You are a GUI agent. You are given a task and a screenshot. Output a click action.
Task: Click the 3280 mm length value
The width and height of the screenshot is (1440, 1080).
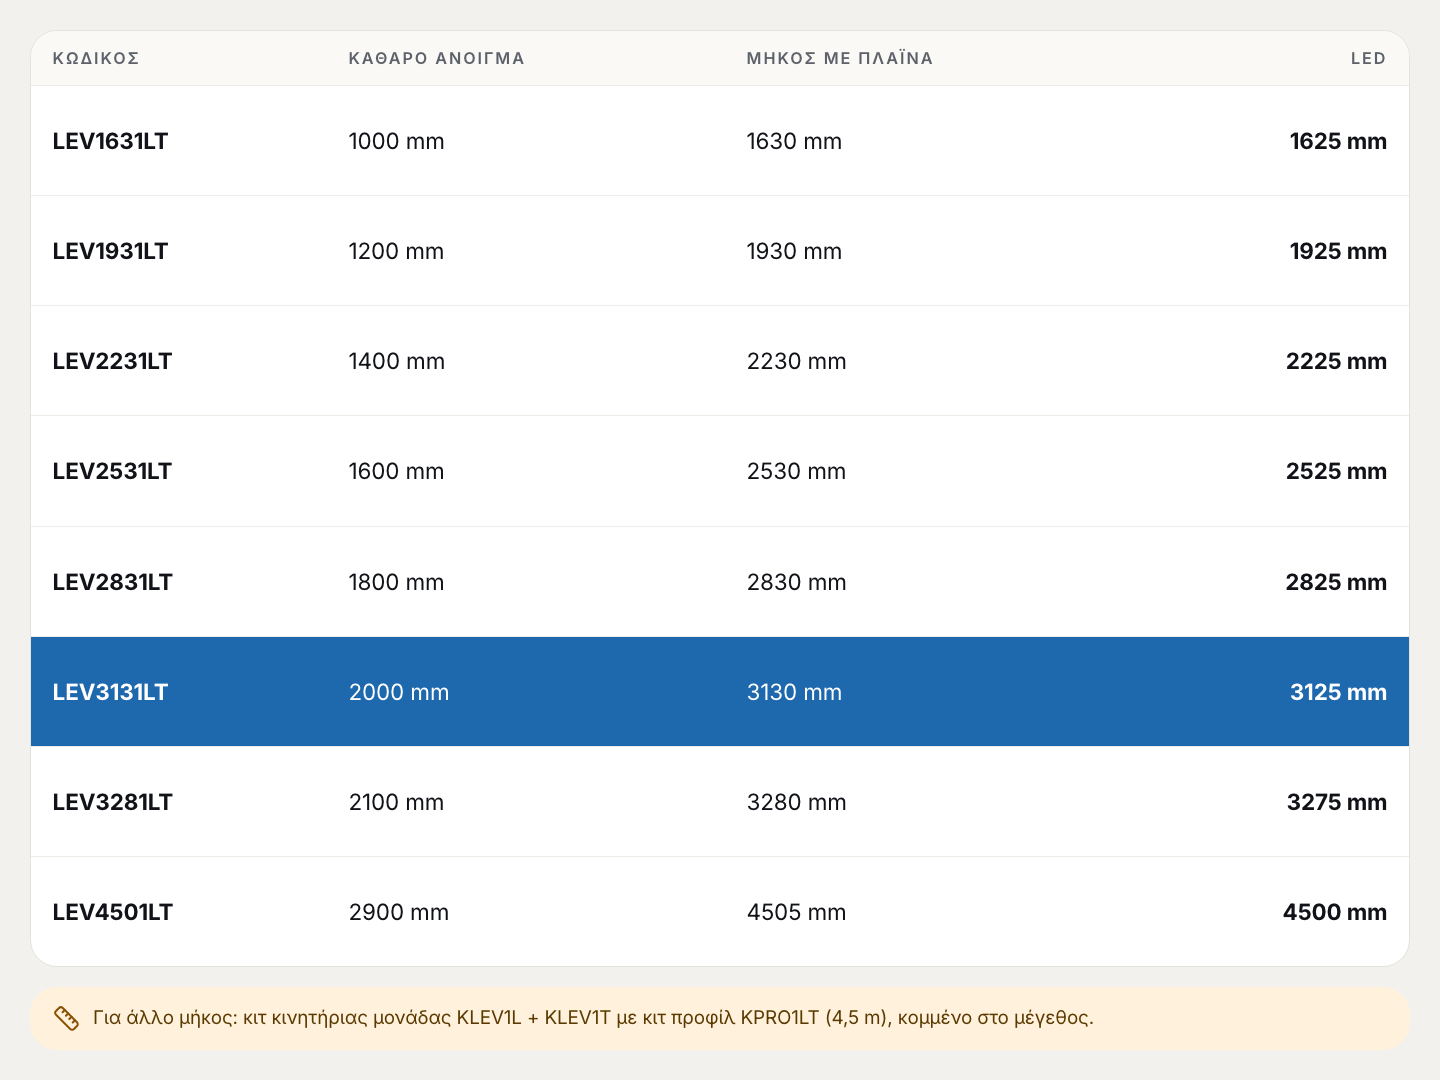(797, 802)
